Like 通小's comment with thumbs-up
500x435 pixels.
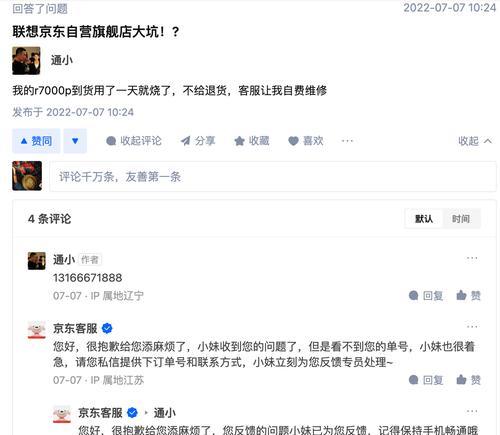pos(468,295)
